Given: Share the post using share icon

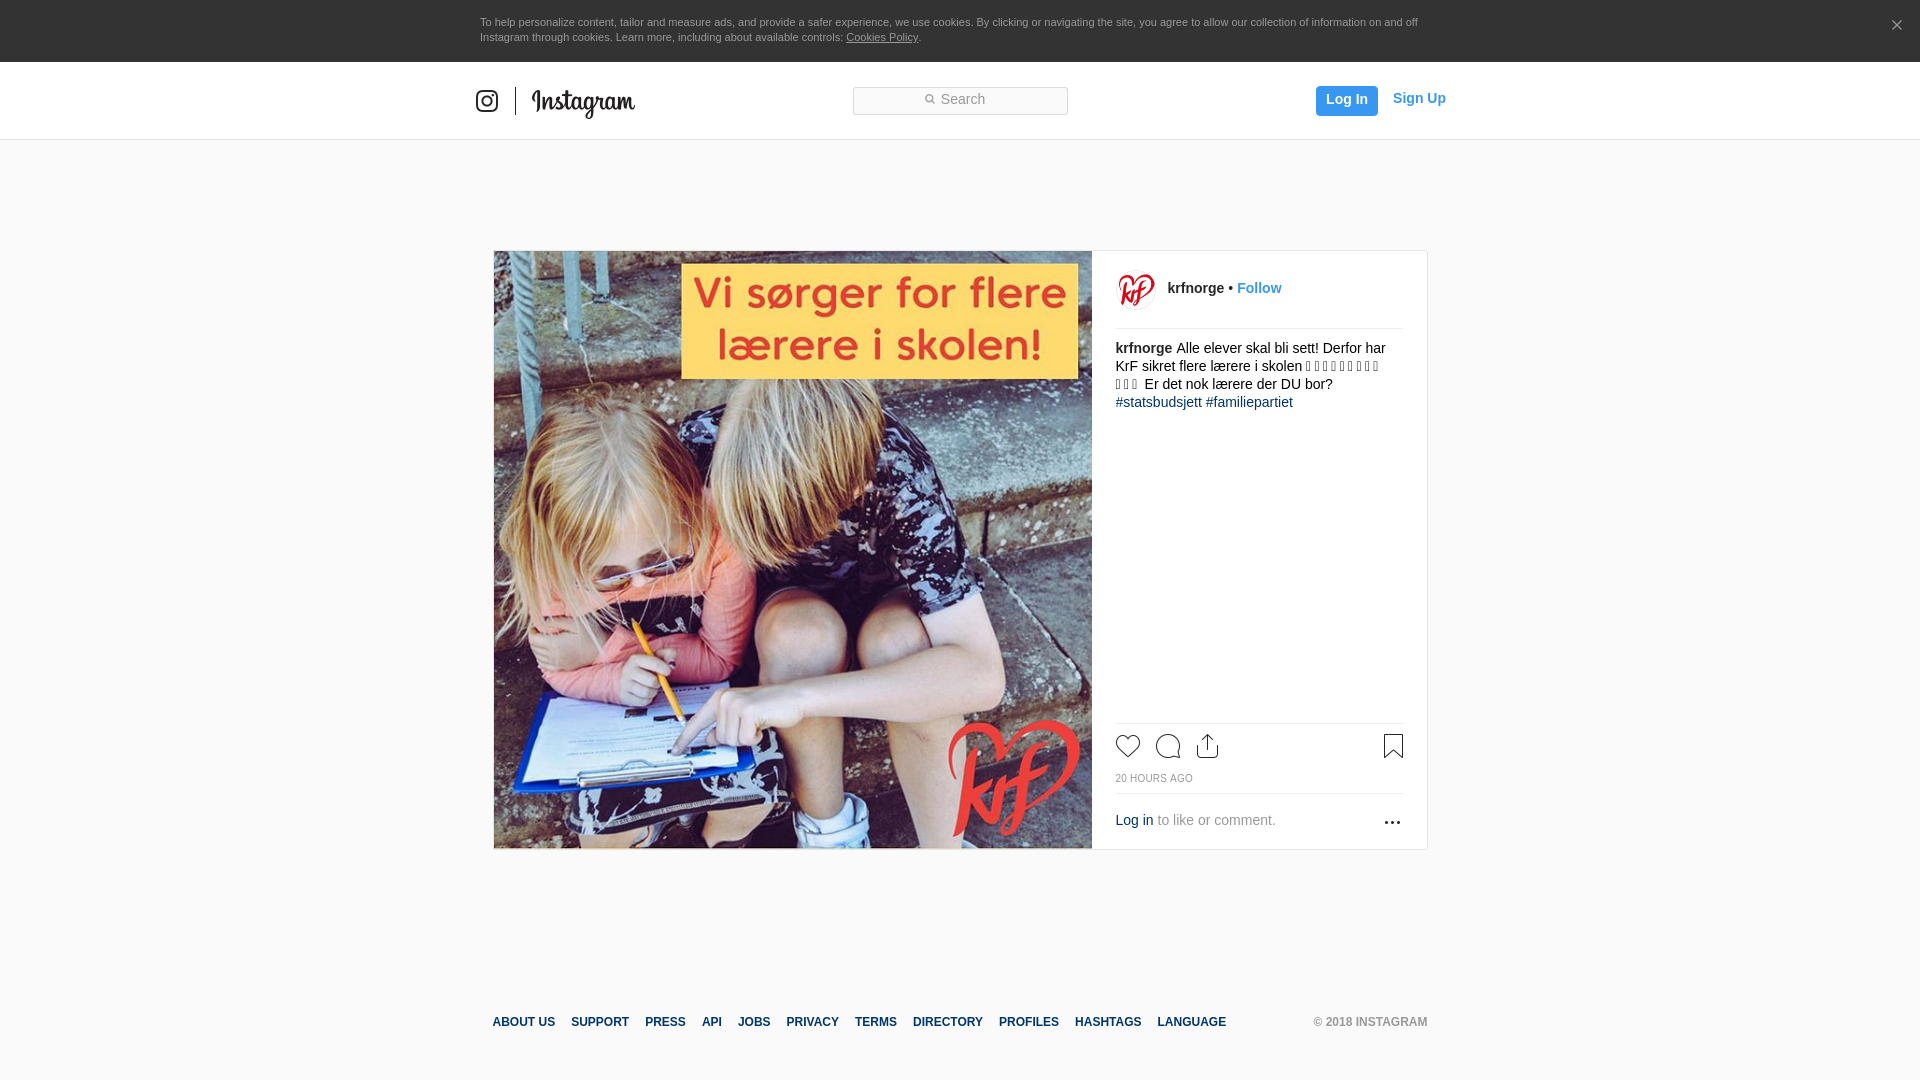Looking at the screenshot, I should (x=1207, y=746).
